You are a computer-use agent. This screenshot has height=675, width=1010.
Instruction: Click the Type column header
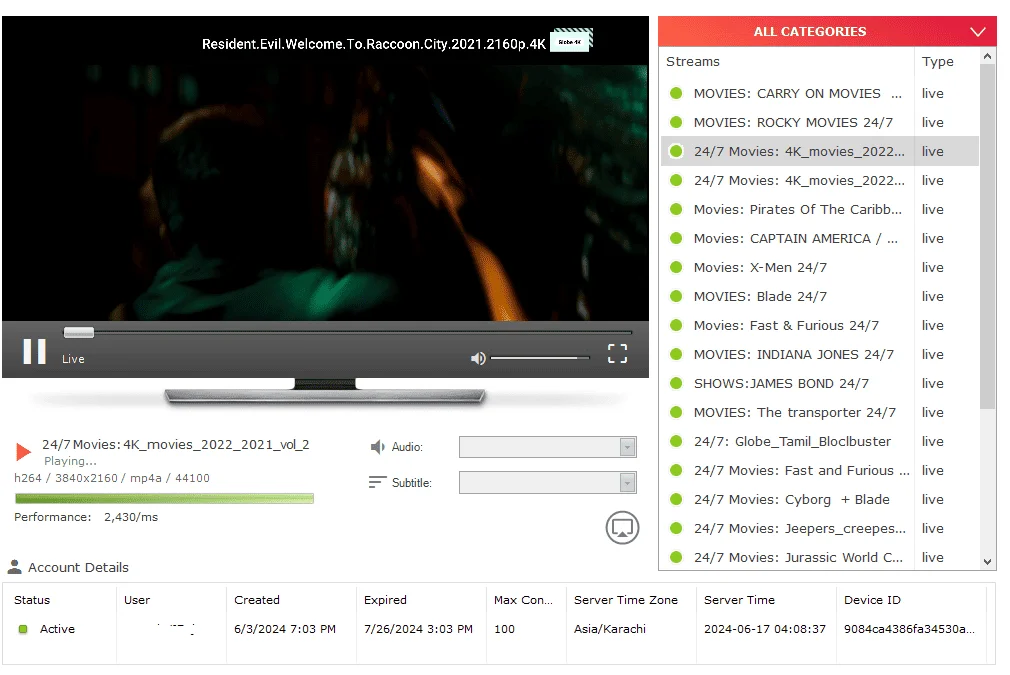[x=937, y=62]
